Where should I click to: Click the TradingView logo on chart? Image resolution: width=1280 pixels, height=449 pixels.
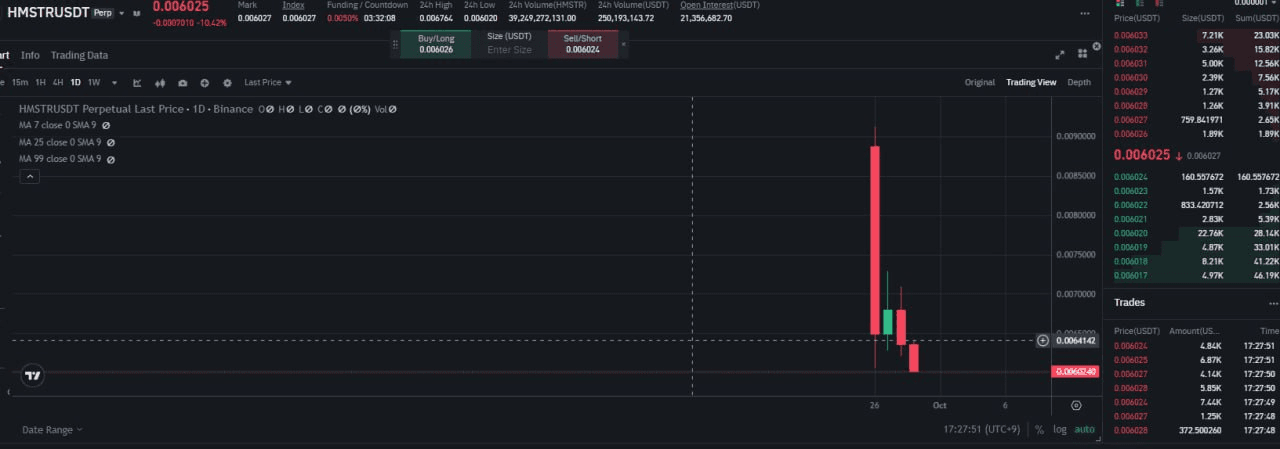tap(33, 376)
